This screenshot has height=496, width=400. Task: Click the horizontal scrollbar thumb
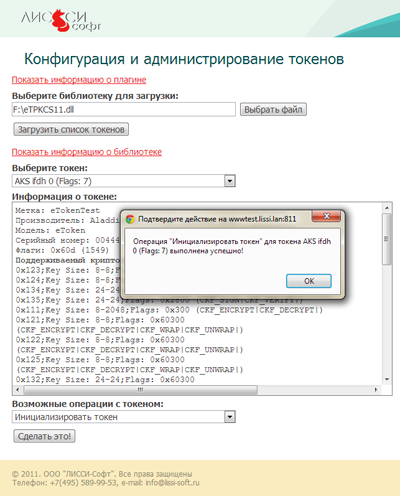140,389
